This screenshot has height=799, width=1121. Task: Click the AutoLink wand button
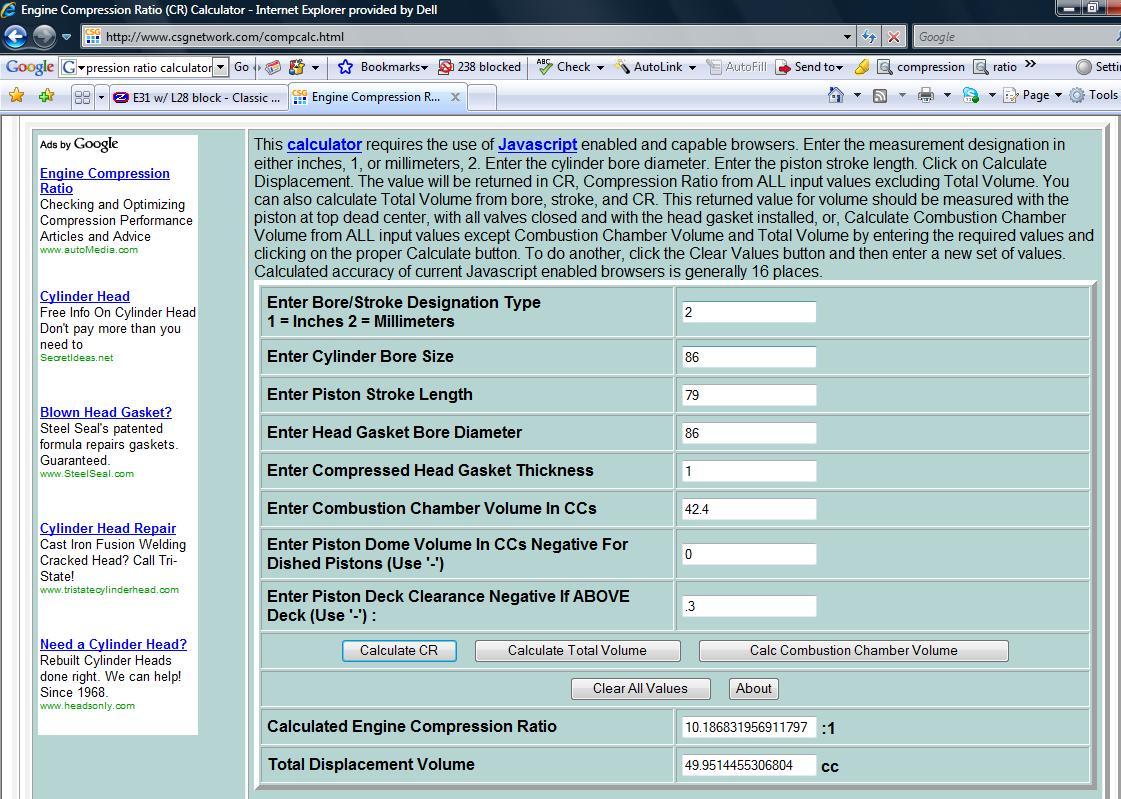tap(649, 67)
